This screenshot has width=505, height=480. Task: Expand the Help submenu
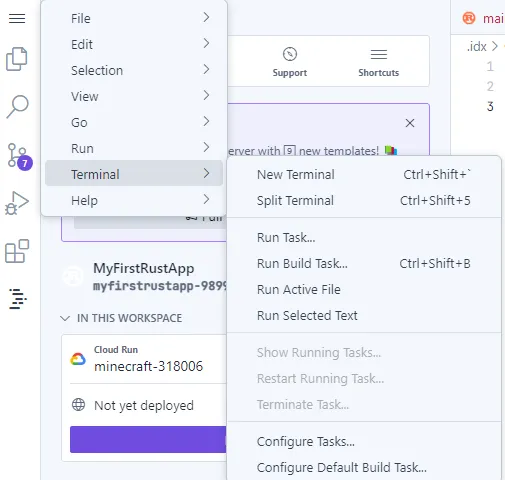(134, 200)
